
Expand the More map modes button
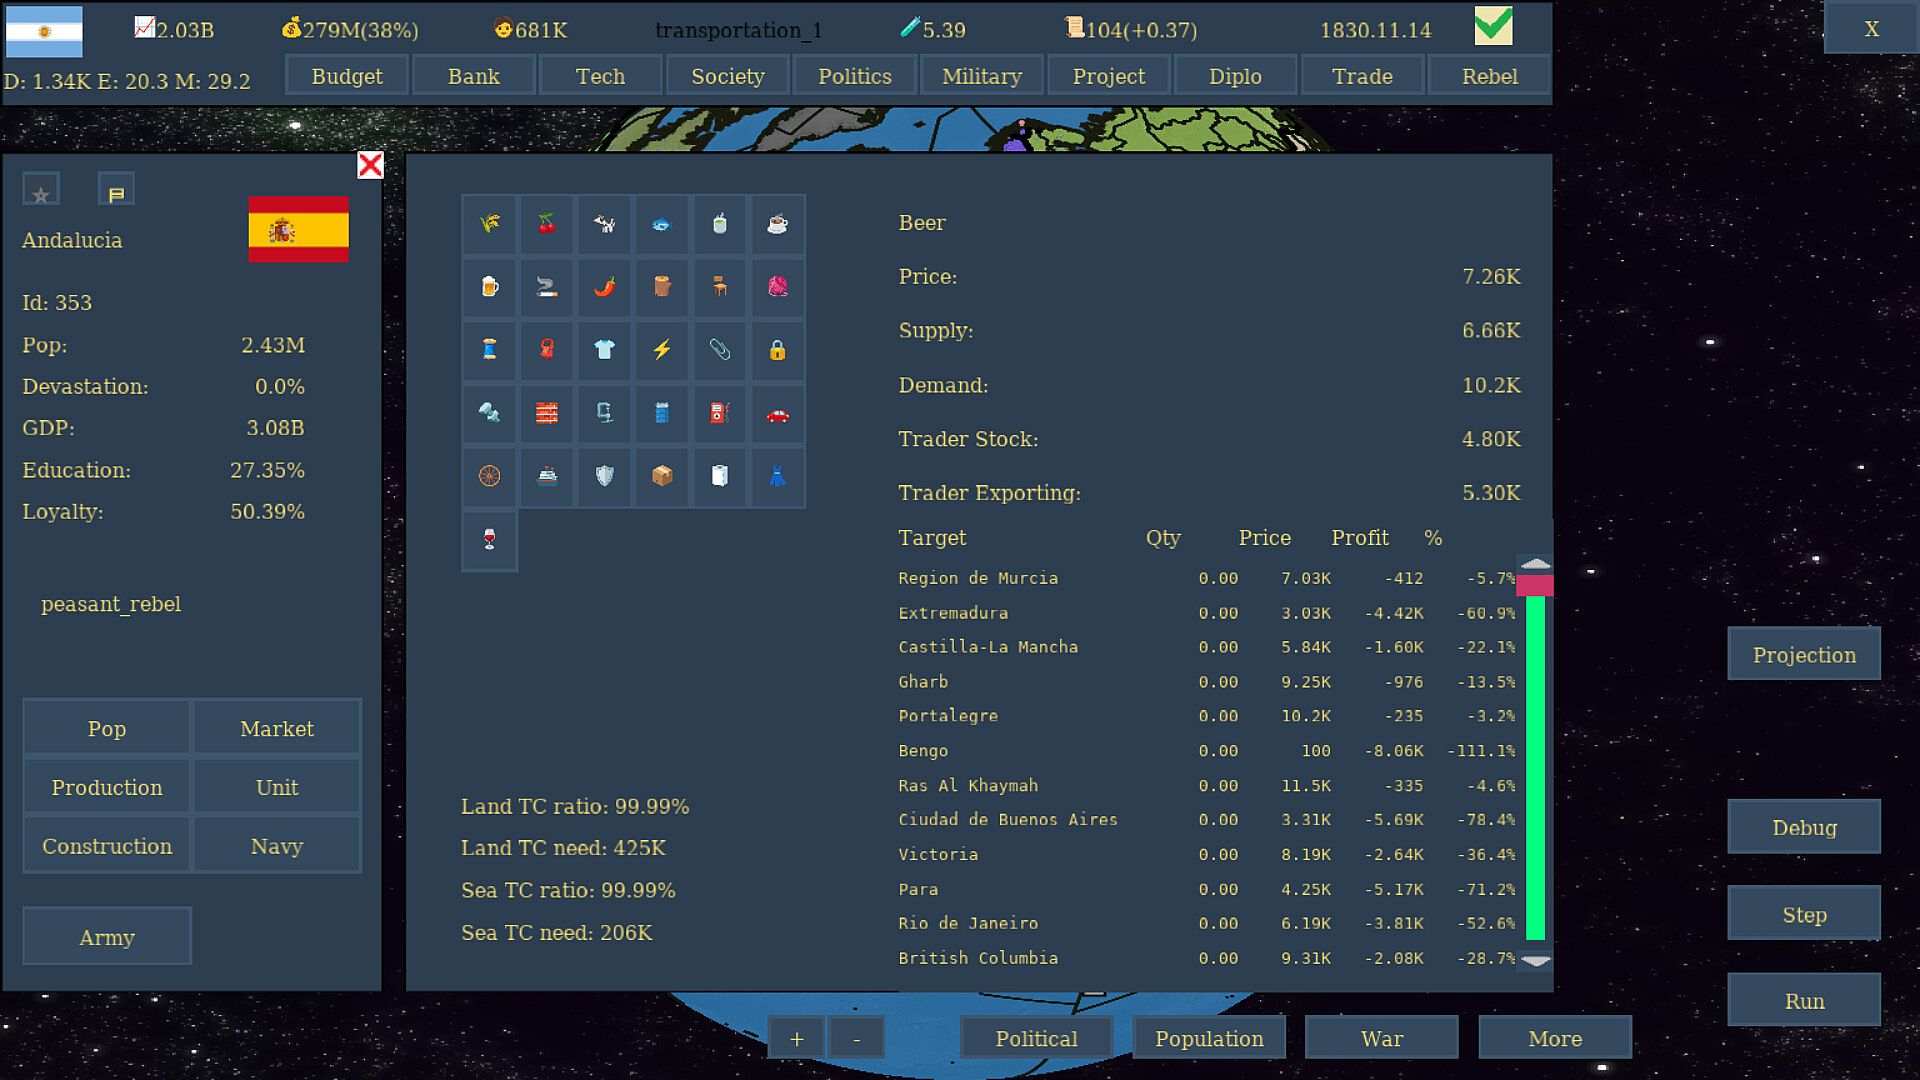(1554, 1038)
